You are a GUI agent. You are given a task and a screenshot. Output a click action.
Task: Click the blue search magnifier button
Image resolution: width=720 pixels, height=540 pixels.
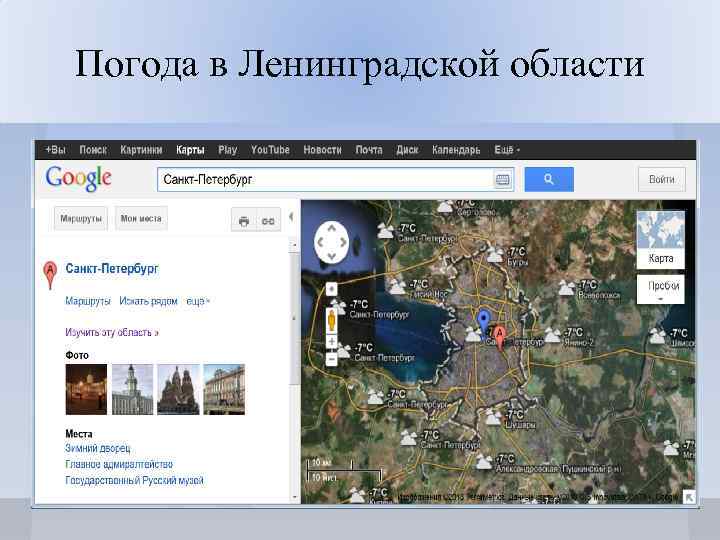(x=549, y=179)
